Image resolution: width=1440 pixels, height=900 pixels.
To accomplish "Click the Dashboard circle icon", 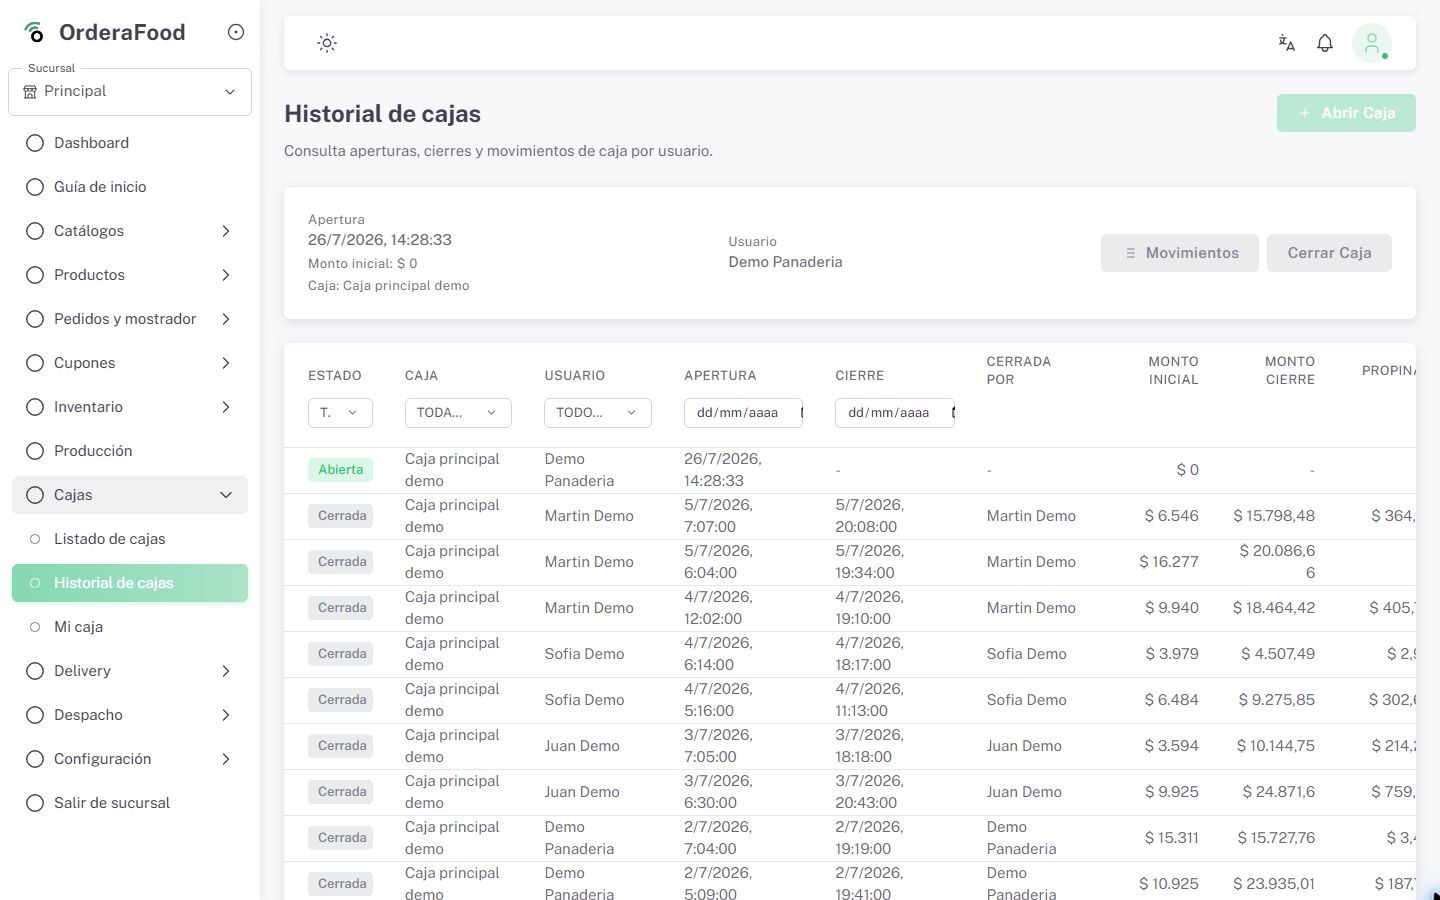I will coord(35,143).
